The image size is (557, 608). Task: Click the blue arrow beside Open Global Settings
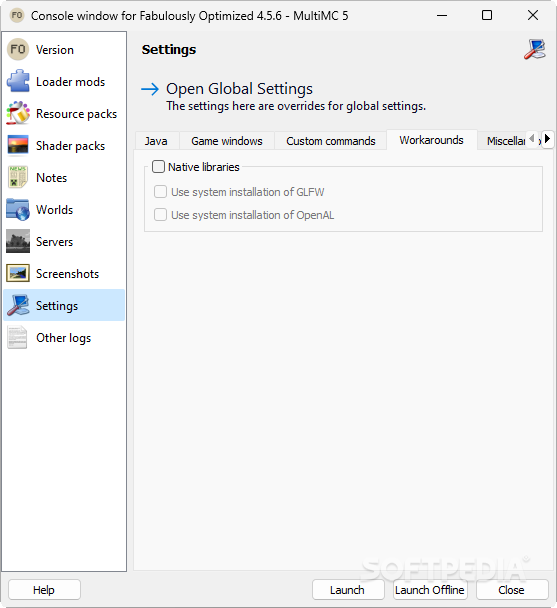[x=150, y=89]
